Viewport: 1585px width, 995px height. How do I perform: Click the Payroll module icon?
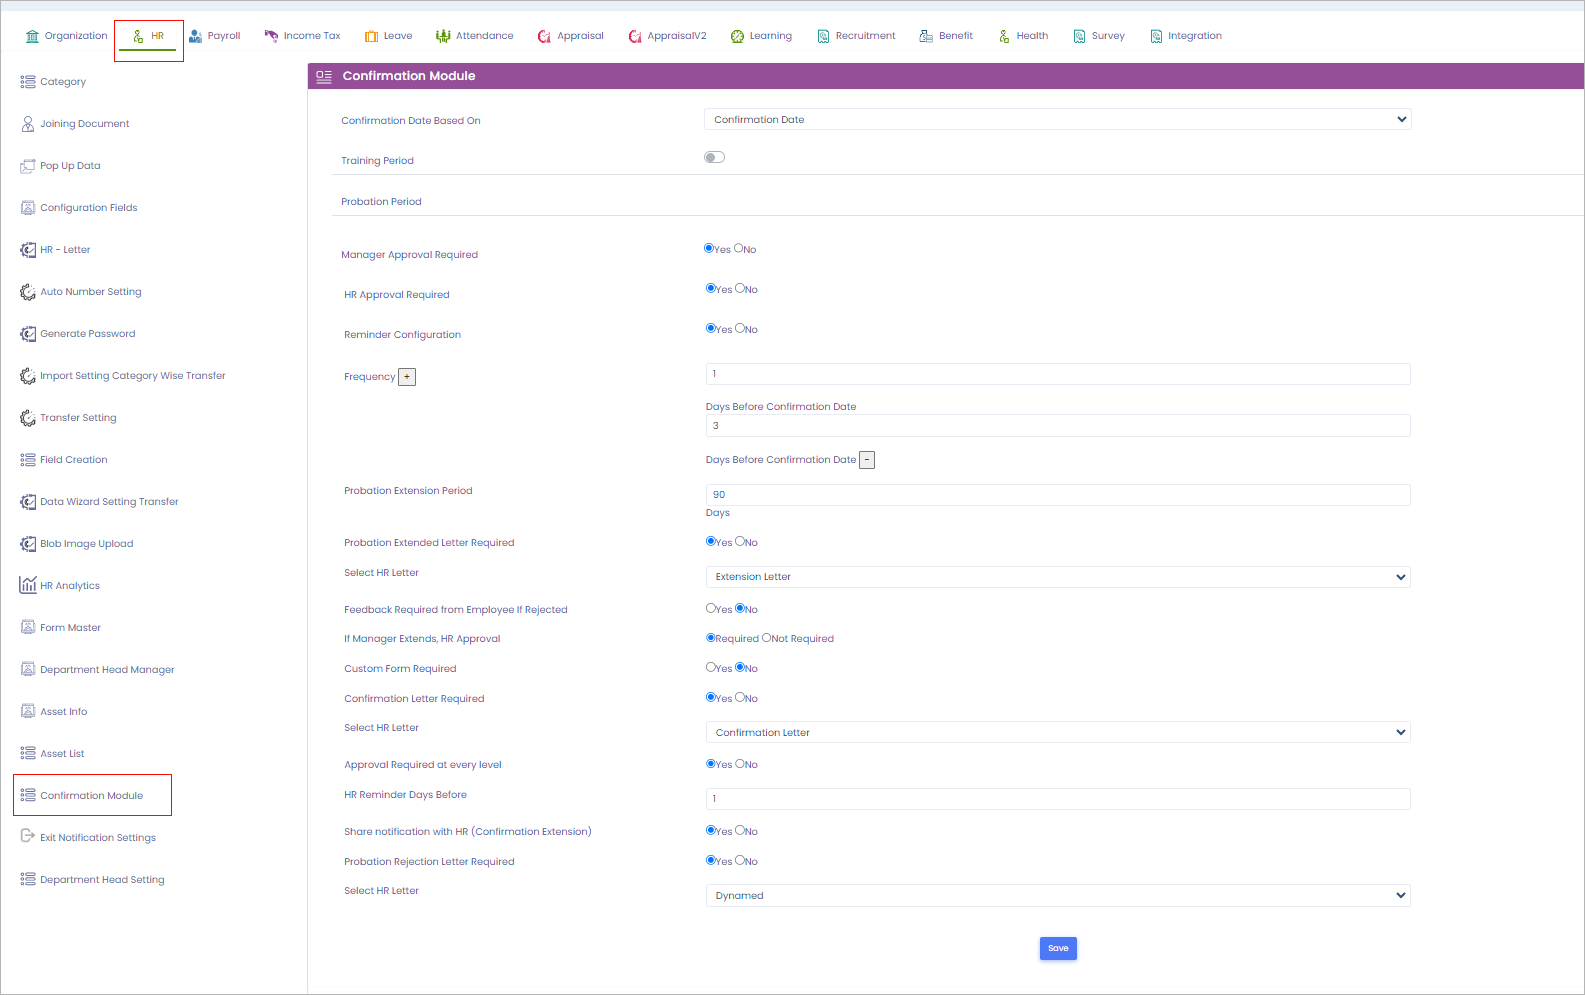point(196,36)
